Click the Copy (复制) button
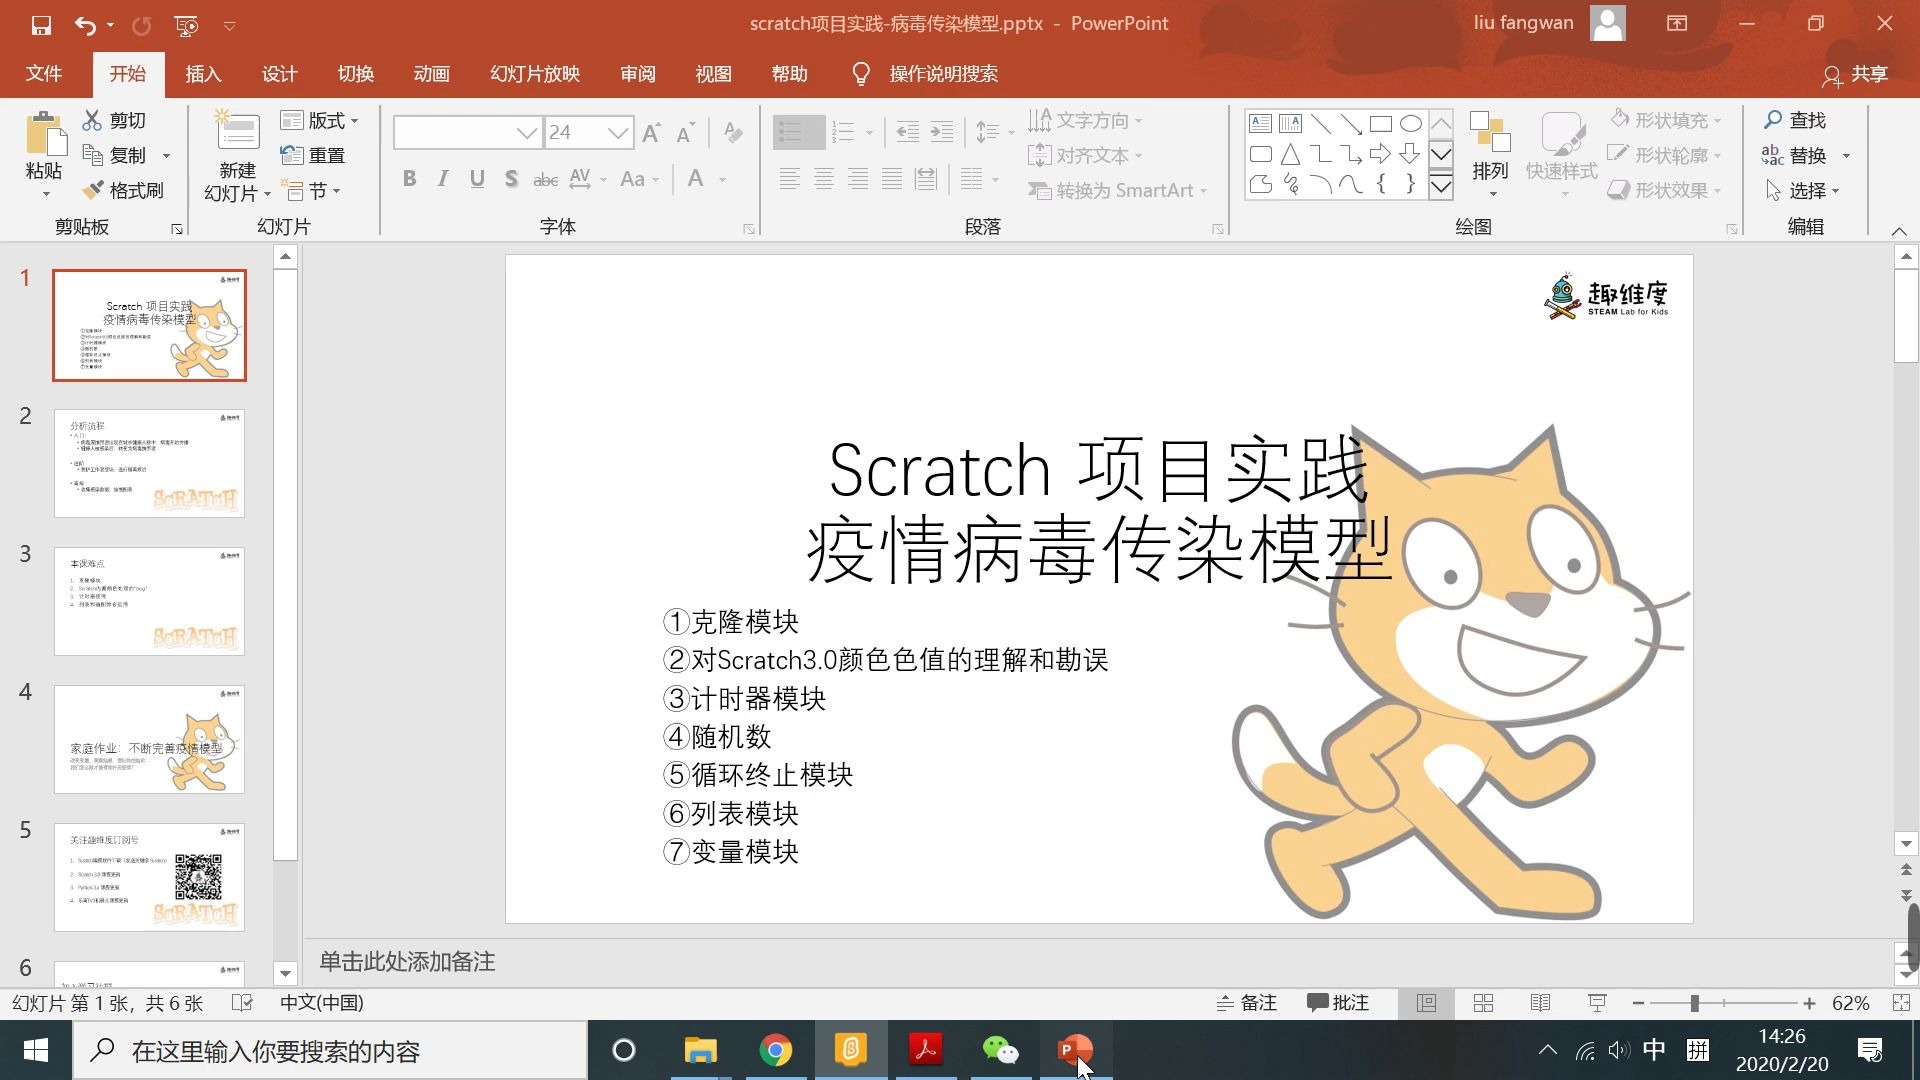The height and width of the screenshot is (1080, 1920). click(x=115, y=155)
